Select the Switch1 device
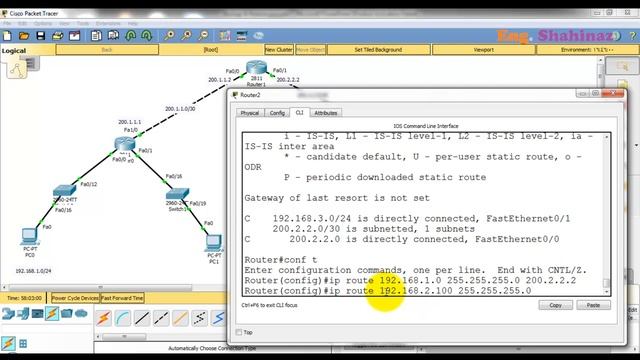The image size is (640, 360). 178,193
